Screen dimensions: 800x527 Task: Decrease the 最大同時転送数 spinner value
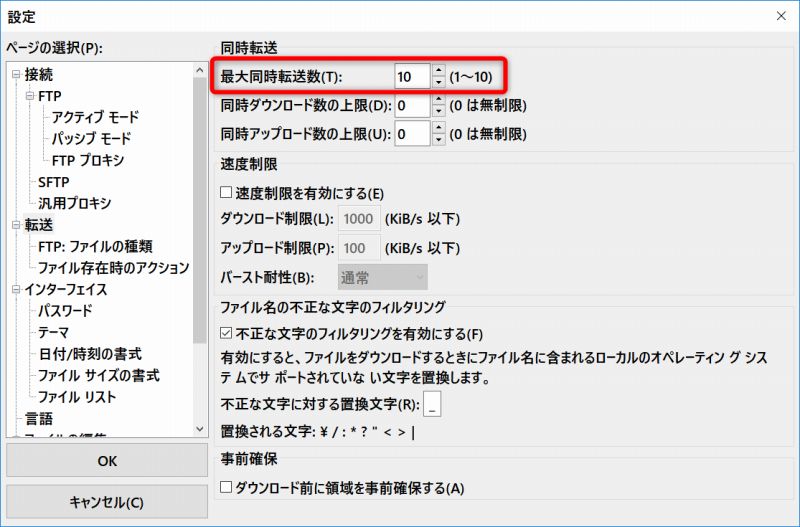(x=438, y=82)
